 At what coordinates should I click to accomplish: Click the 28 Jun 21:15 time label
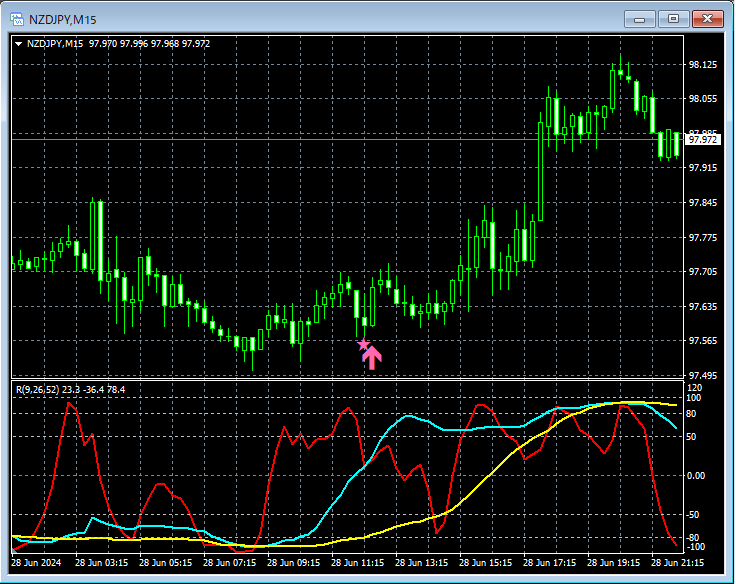coord(677,562)
